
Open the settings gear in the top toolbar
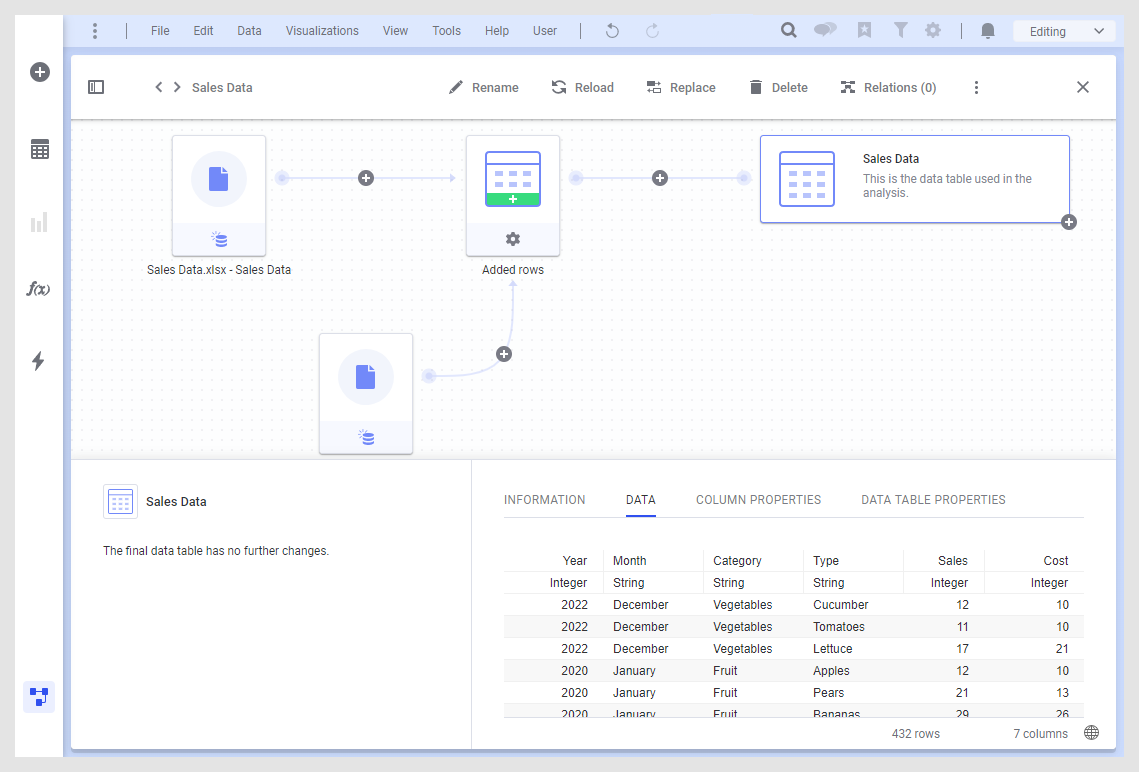coord(933,30)
